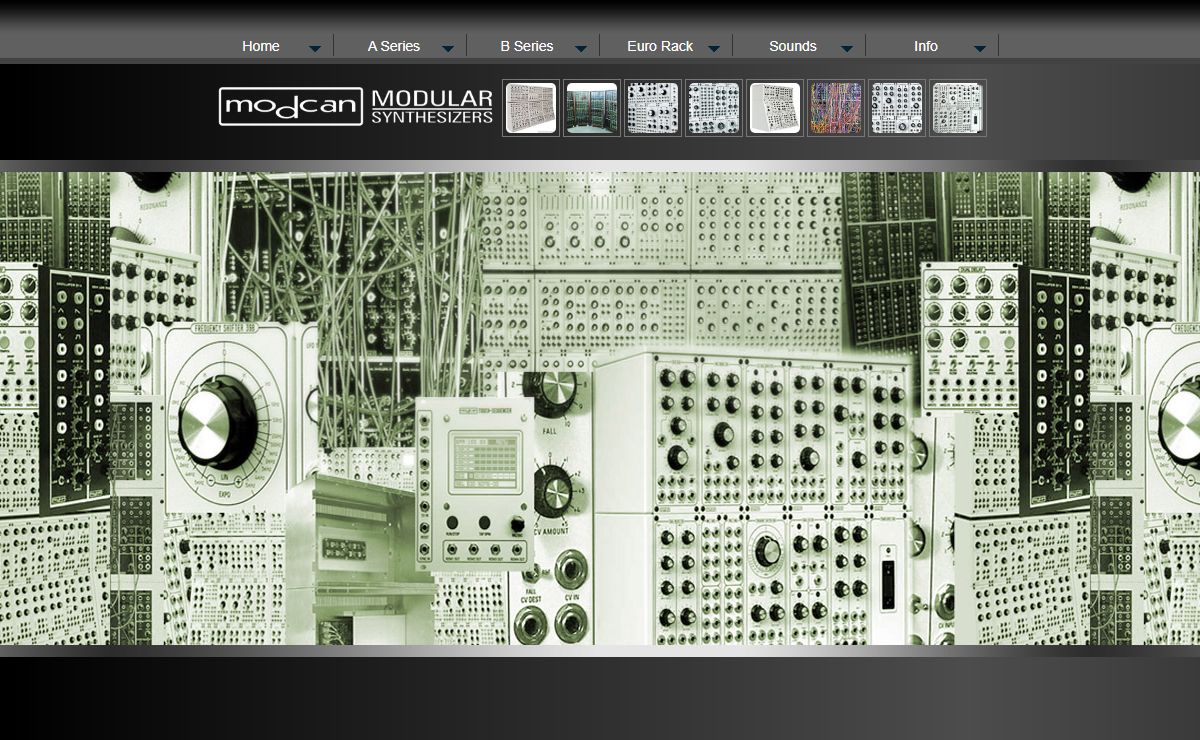
Task: Open the fourth thumbnail in the header row
Action: (714, 108)
